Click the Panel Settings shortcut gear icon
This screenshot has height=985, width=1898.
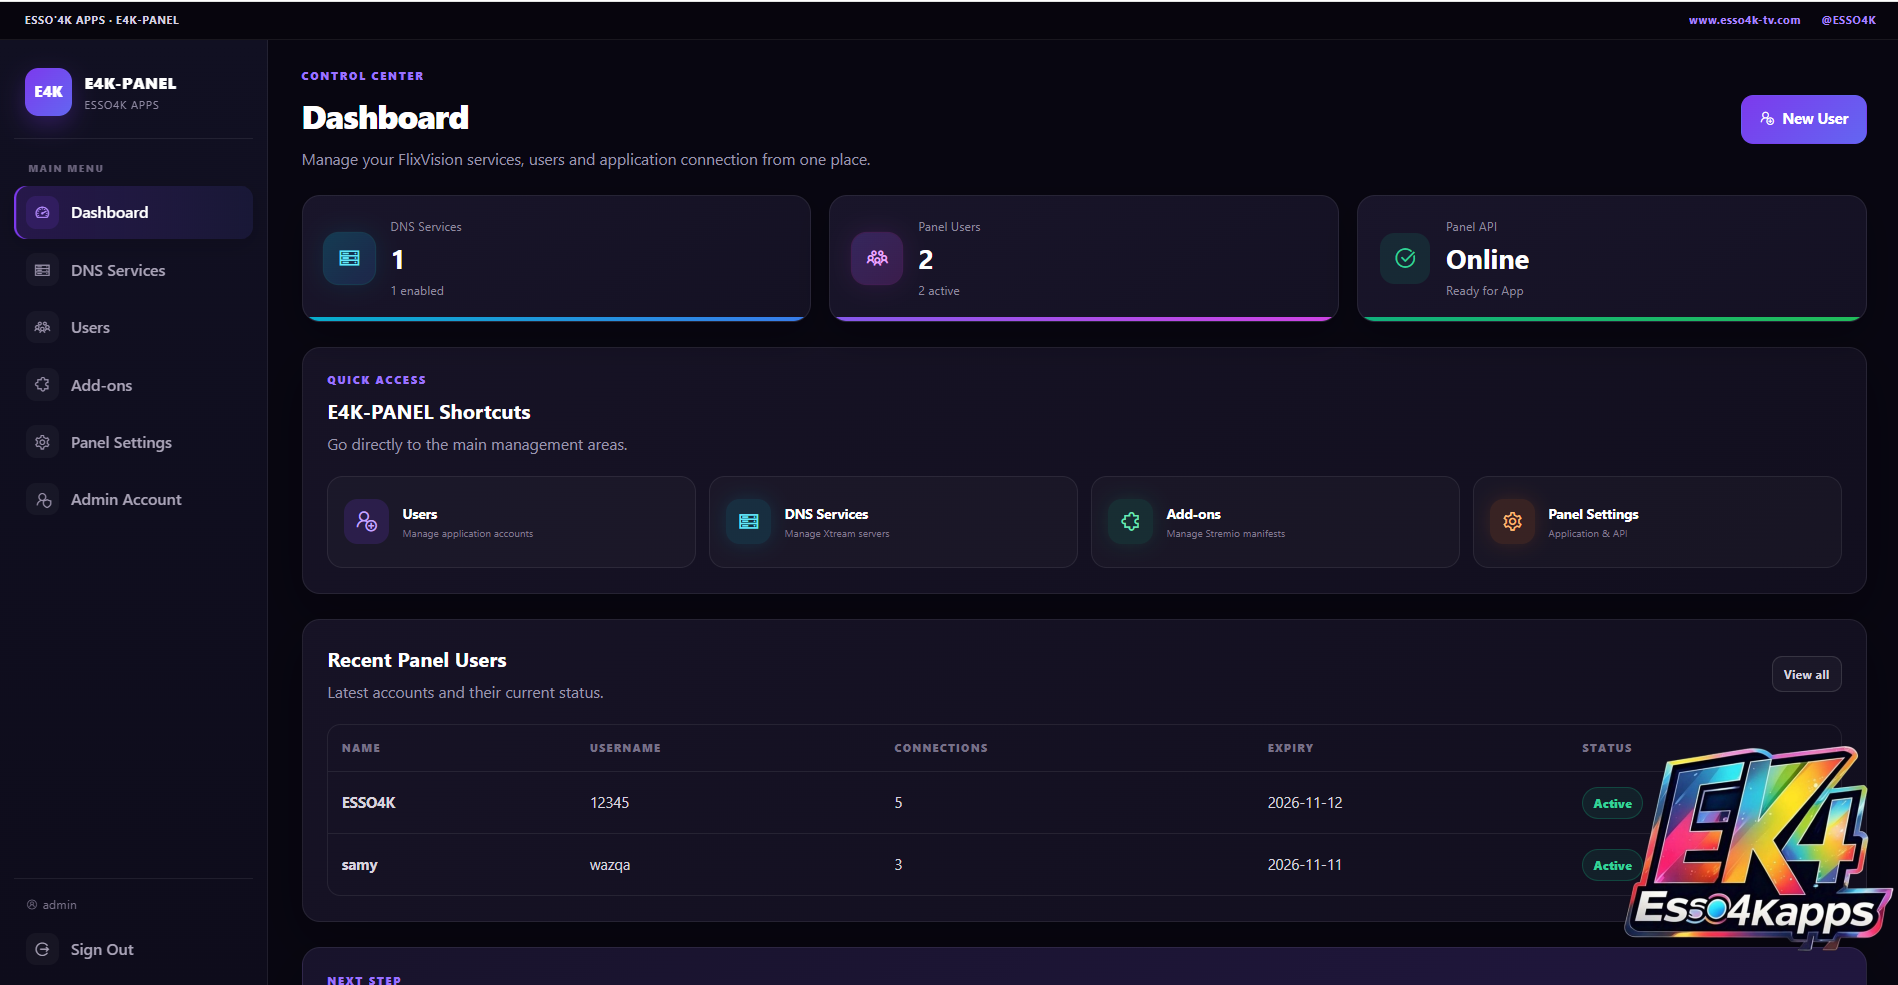pyautogui.click(x=1513, y=522)
